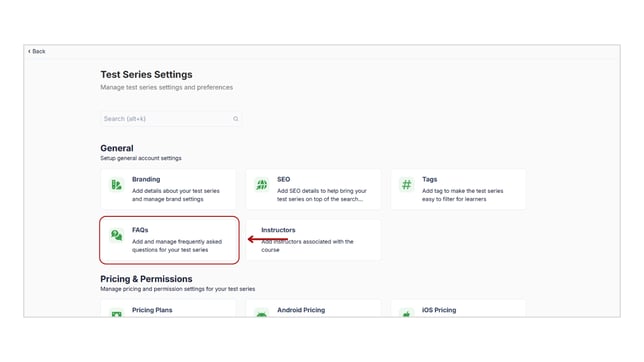
Task: Open the Instructors settings card
Action: tap(313, 240)
